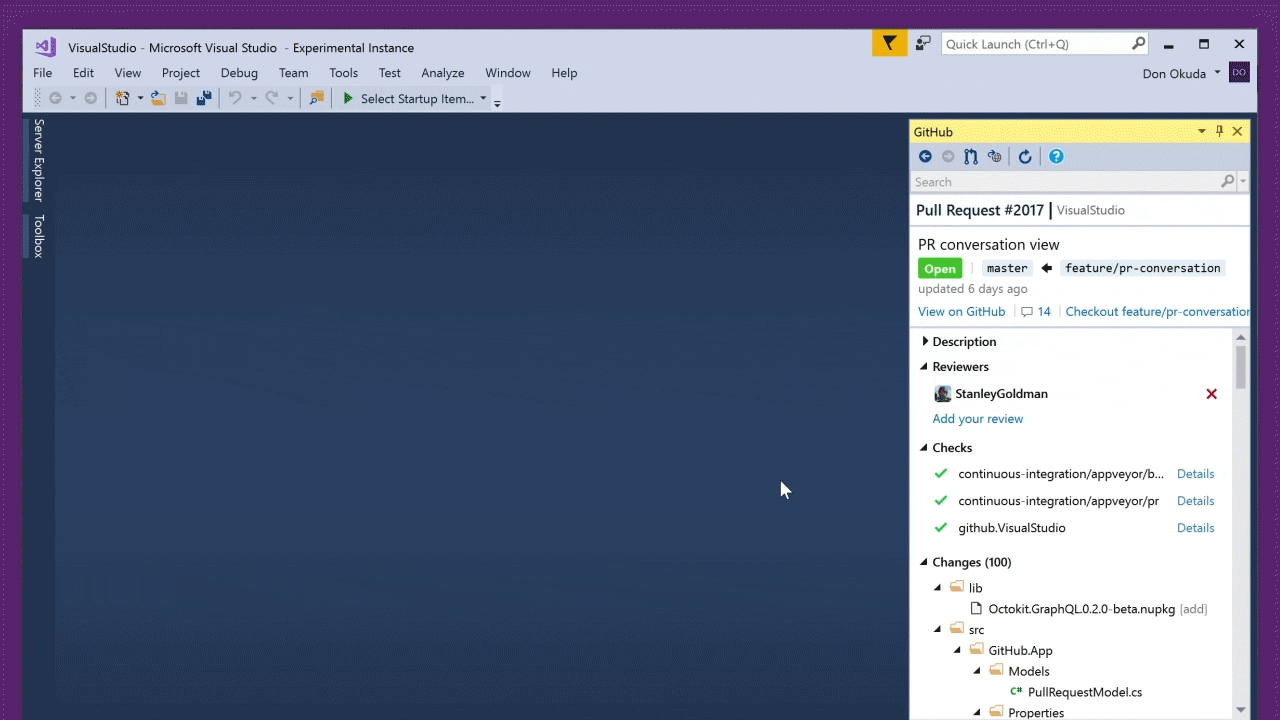Click the Open File folder icon
This screenshot has width=1280, height=720.
pyautogui.click(x=158, y=98)
